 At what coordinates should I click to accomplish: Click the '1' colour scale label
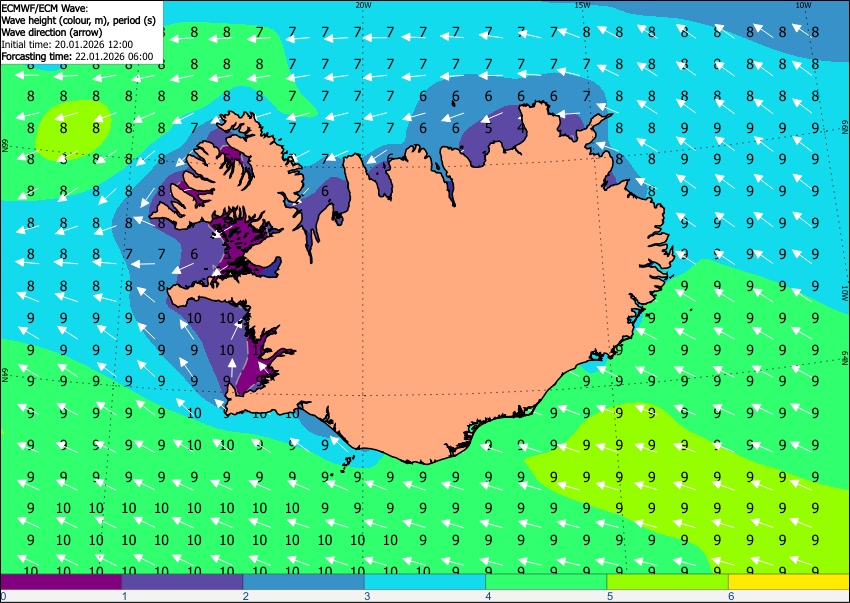pyautogui.click(x=125, y=596)
